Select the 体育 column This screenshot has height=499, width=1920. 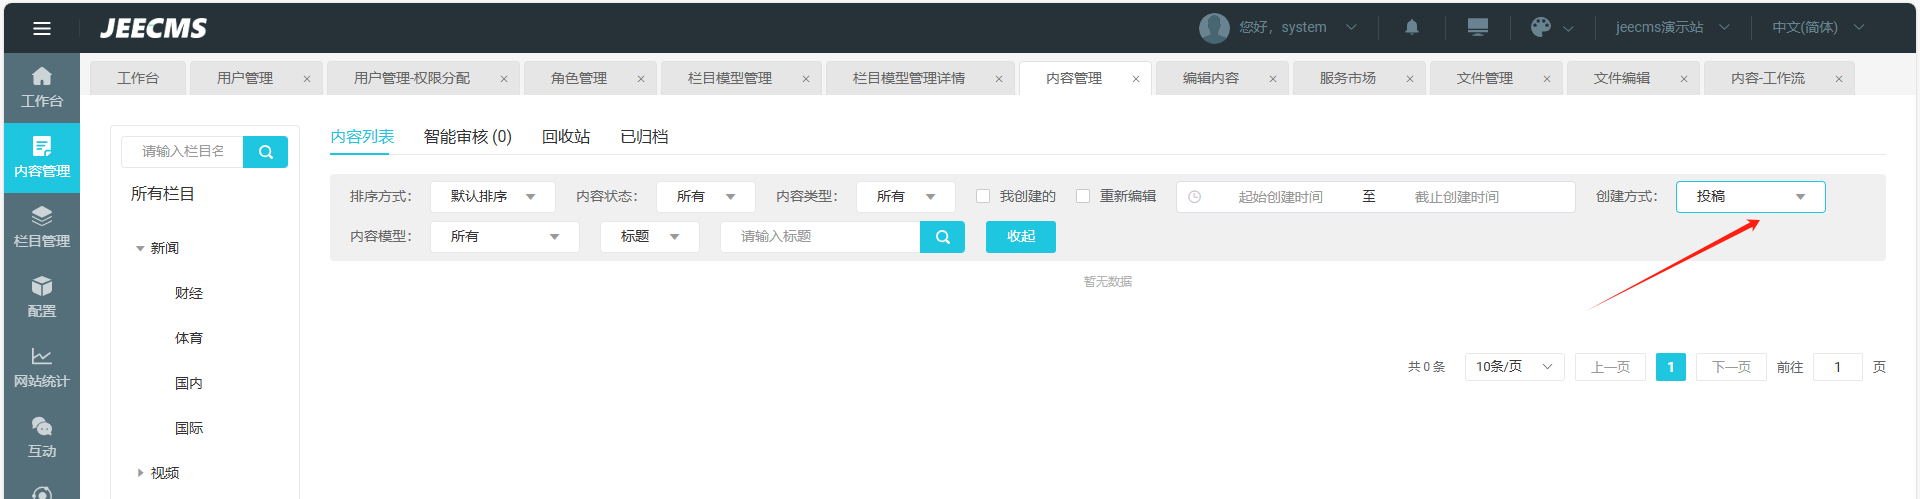[189, 338]
